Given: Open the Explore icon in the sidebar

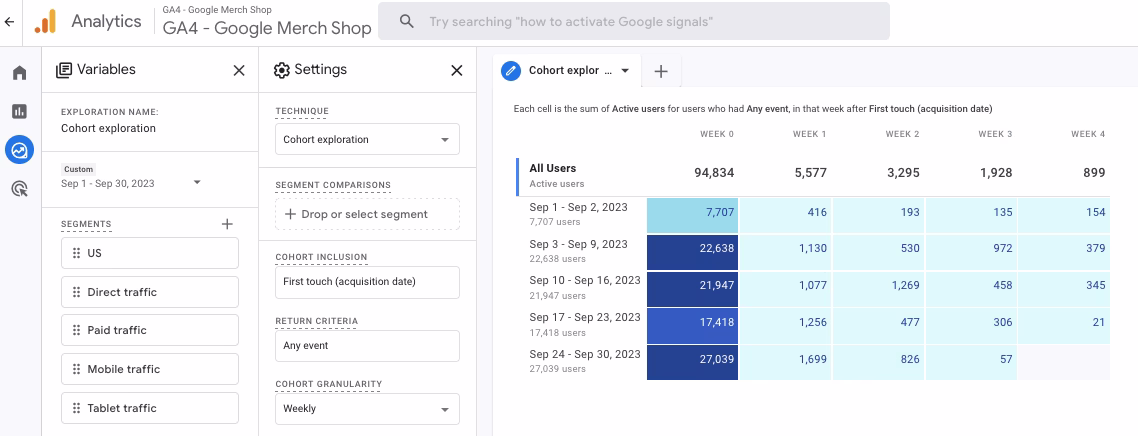Looking at the screenshot, I should click(x=20, y=150).
